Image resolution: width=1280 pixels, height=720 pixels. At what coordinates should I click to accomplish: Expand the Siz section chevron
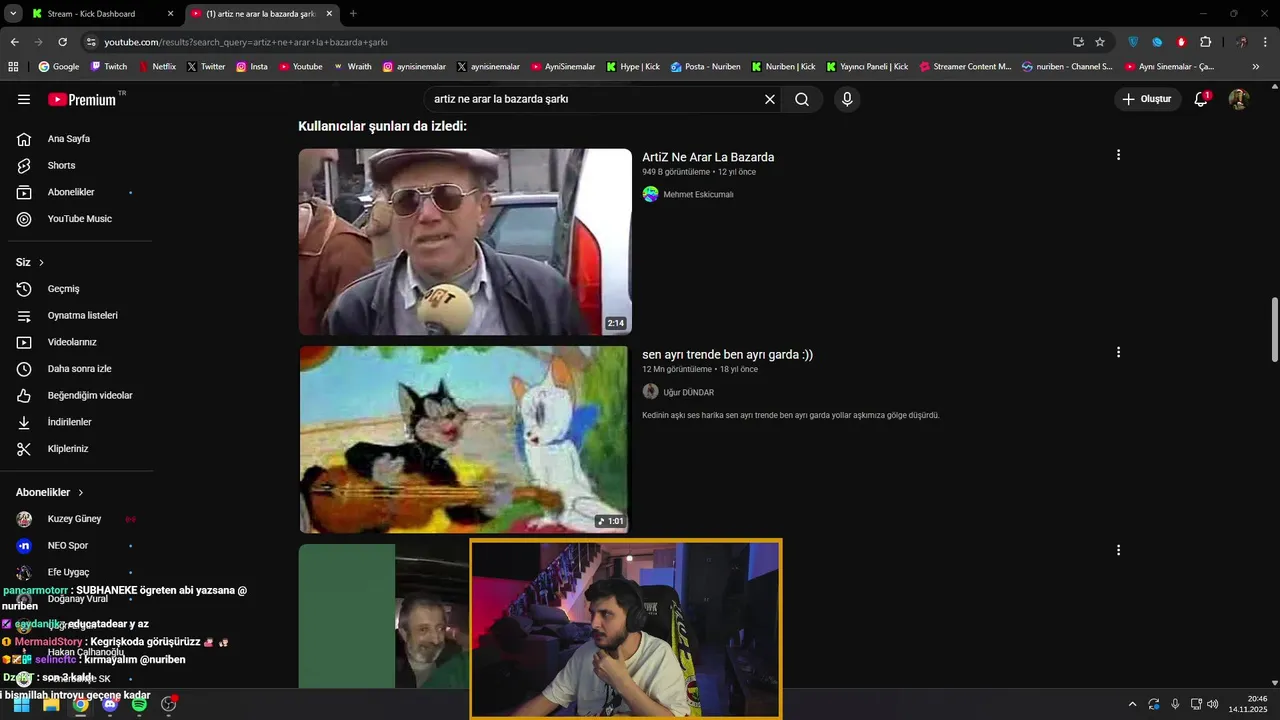point(41,263)
